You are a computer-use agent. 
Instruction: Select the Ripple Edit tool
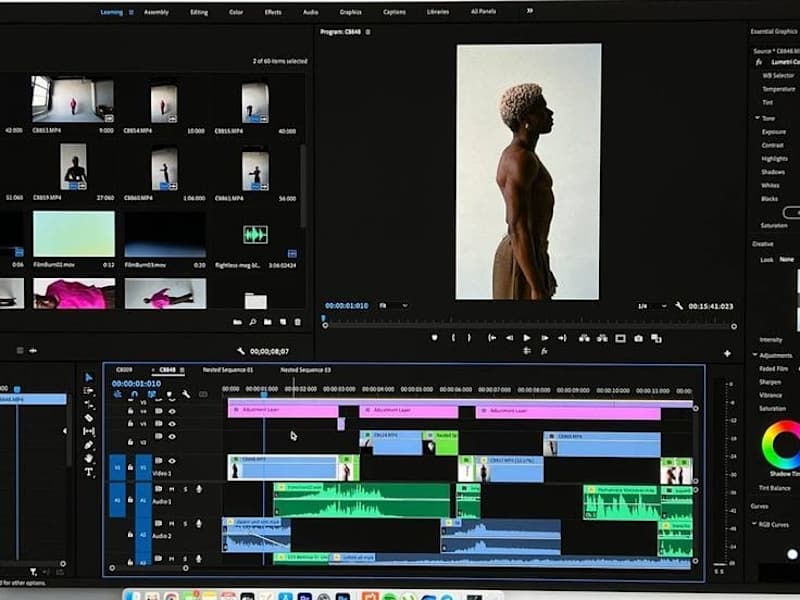(x=89, y=405)
